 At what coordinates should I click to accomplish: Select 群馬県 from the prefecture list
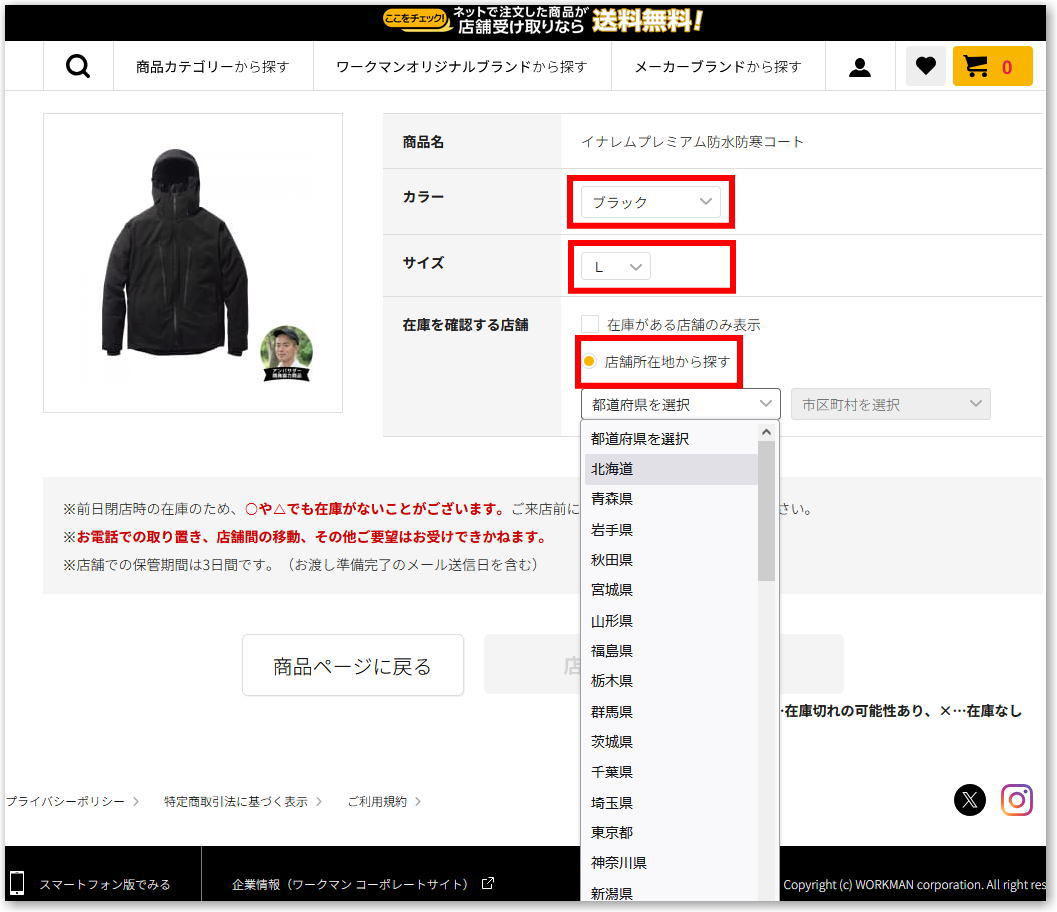[671, 712]
